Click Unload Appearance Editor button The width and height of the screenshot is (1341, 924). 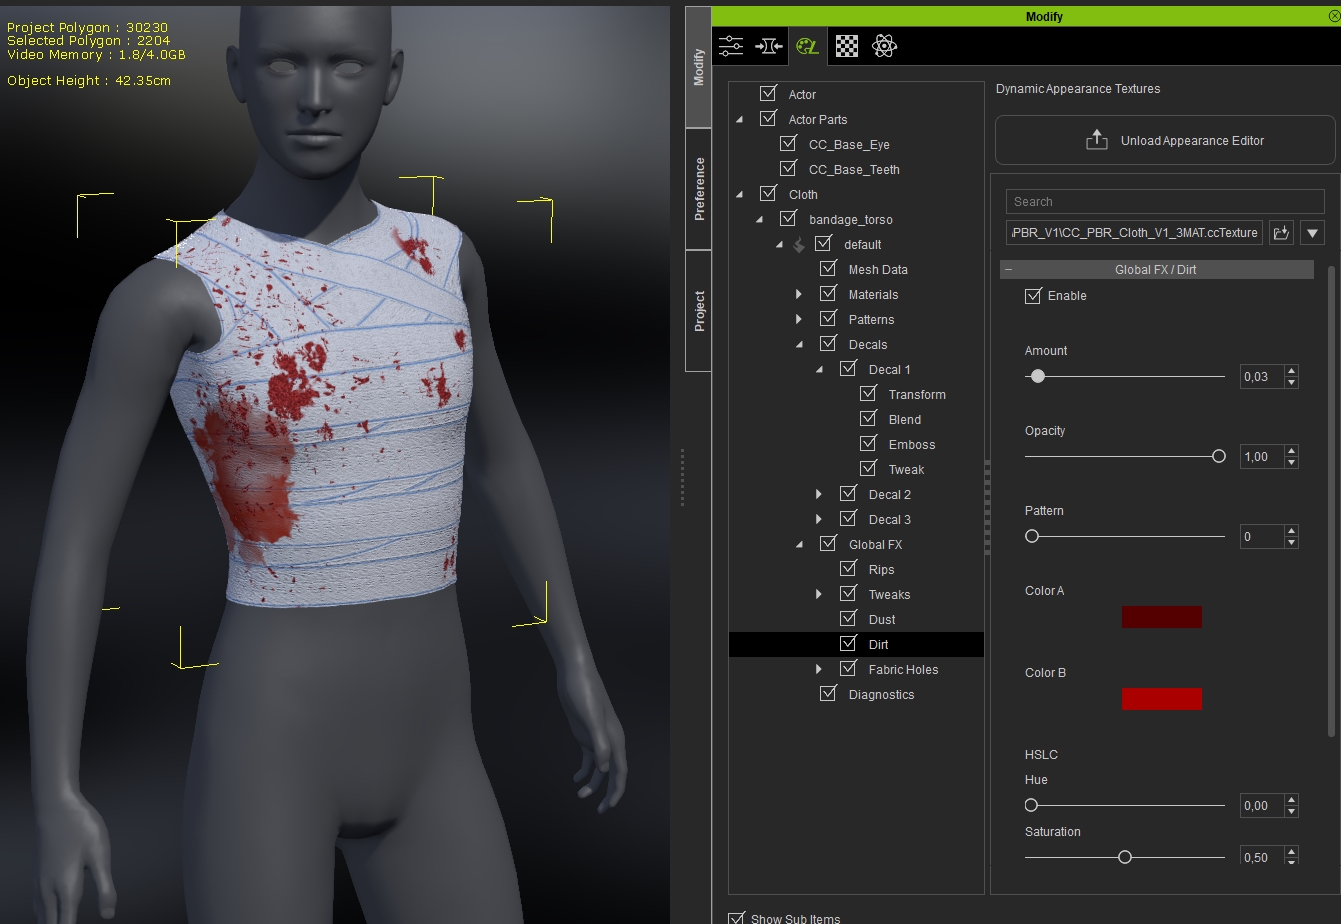click(1165, 140)
